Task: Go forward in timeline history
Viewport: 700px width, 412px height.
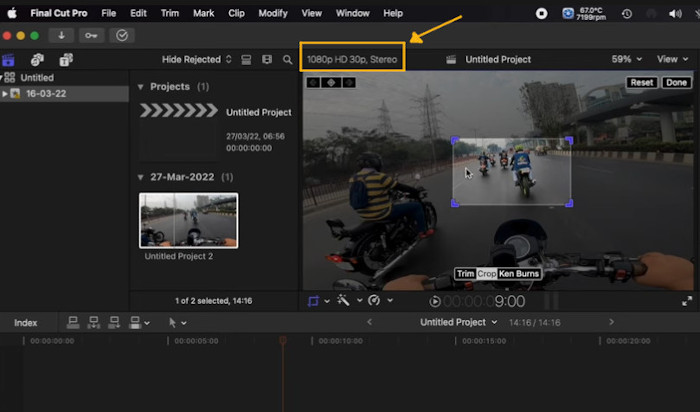Action: (611, 322)
